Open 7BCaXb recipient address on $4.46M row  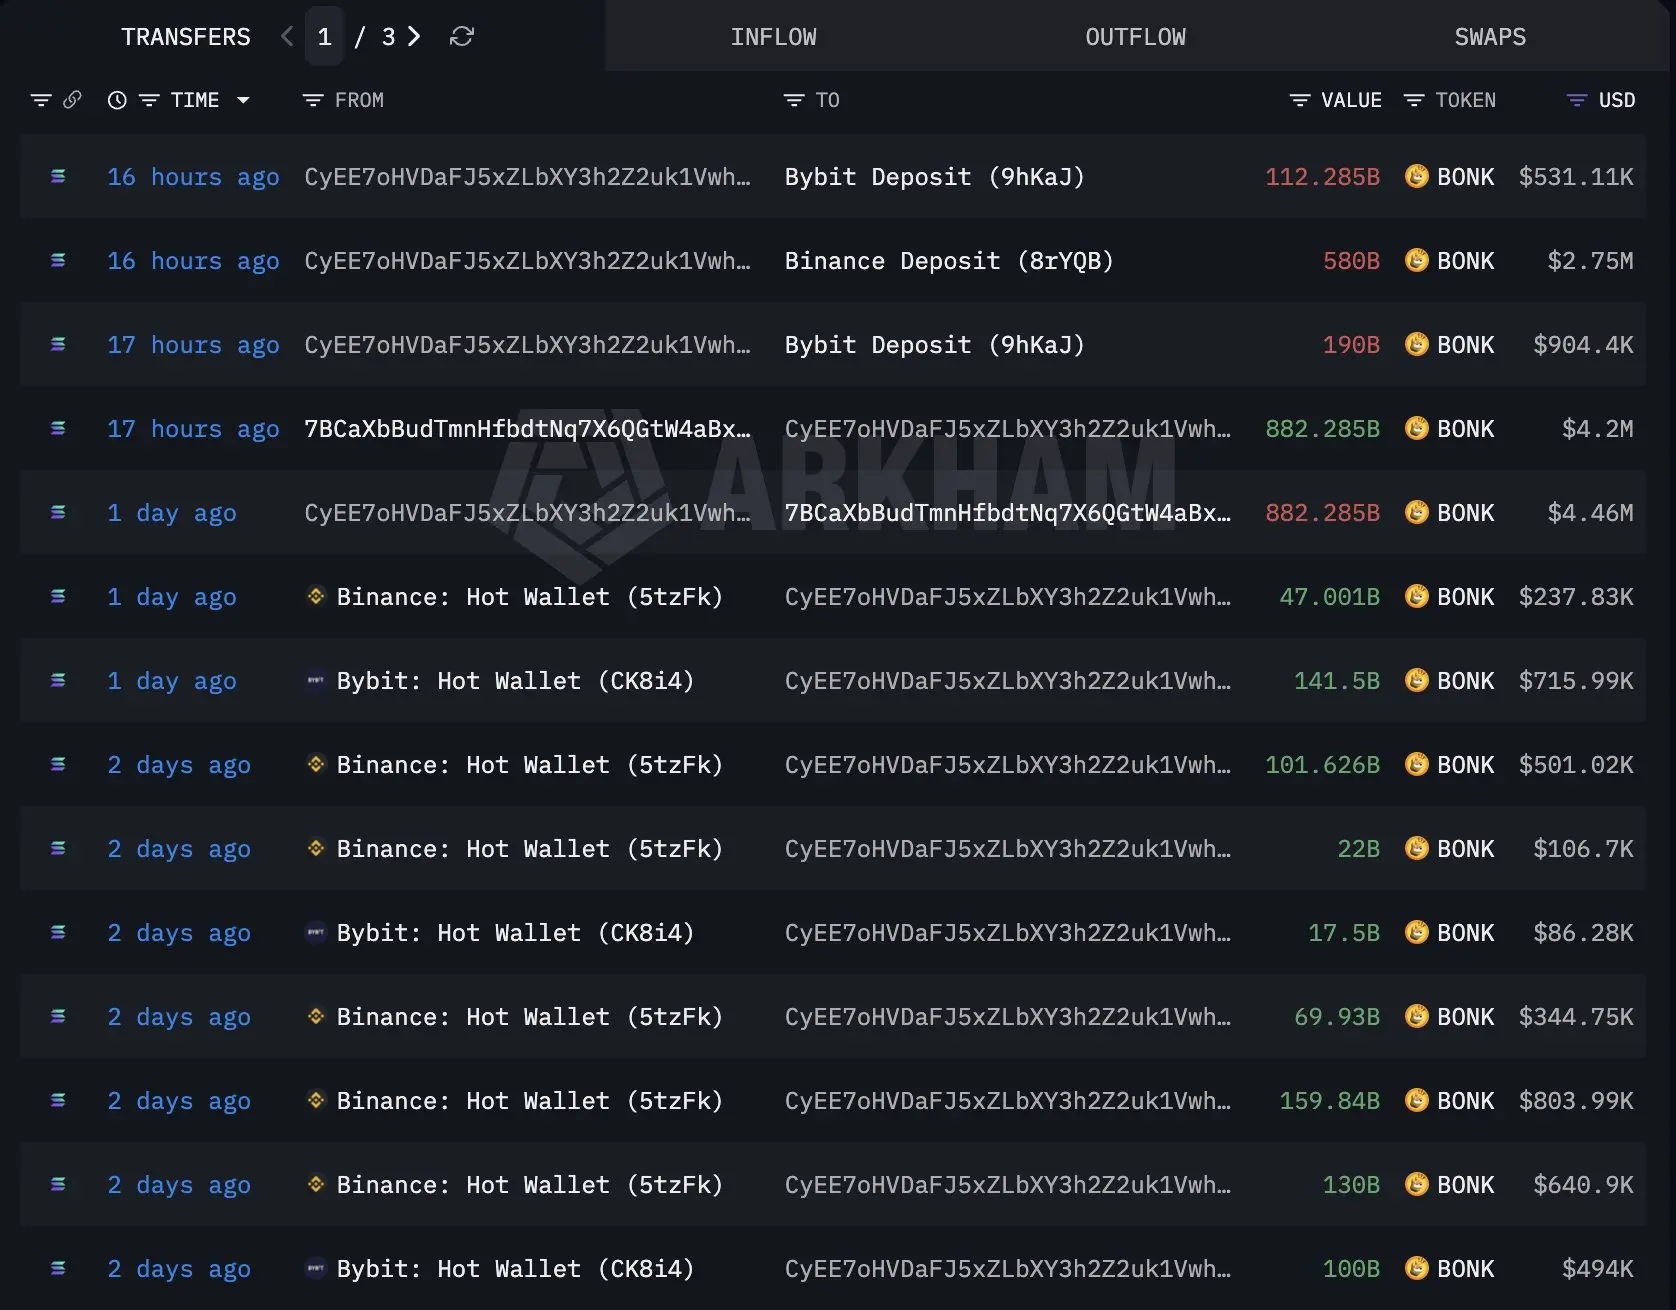click(x=1008, y=513)
